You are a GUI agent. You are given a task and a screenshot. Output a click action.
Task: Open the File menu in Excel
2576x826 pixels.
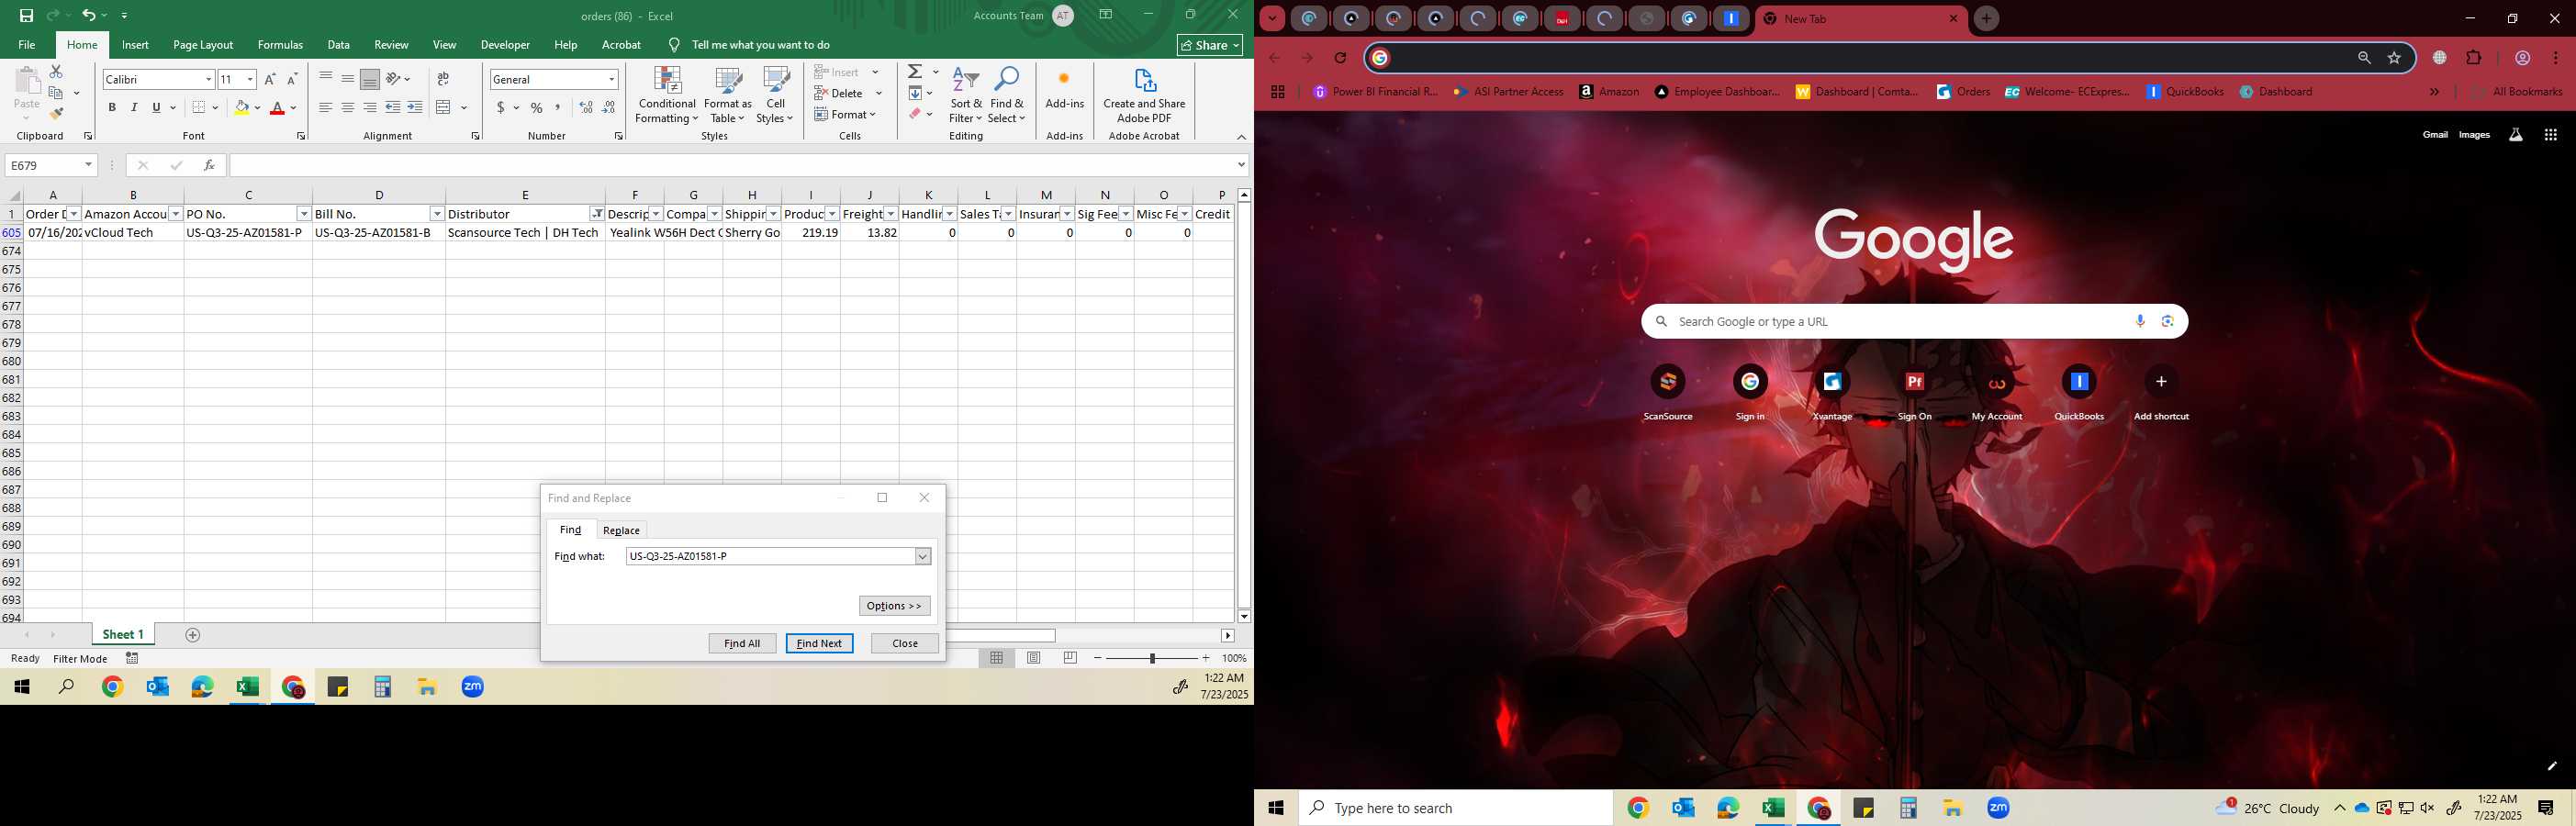click(x=27, y=45)
